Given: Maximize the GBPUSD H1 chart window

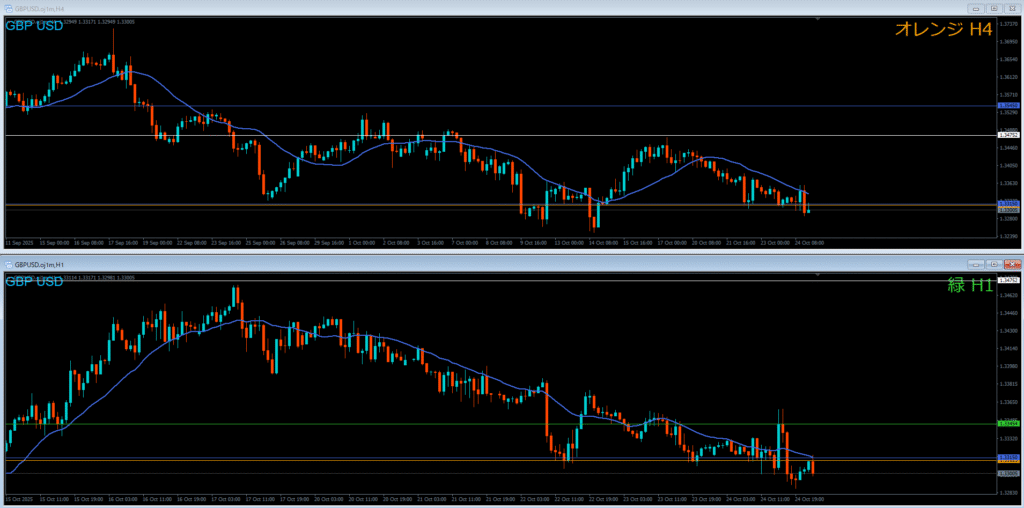Looking at the screenshot, I should pos(993,263).
